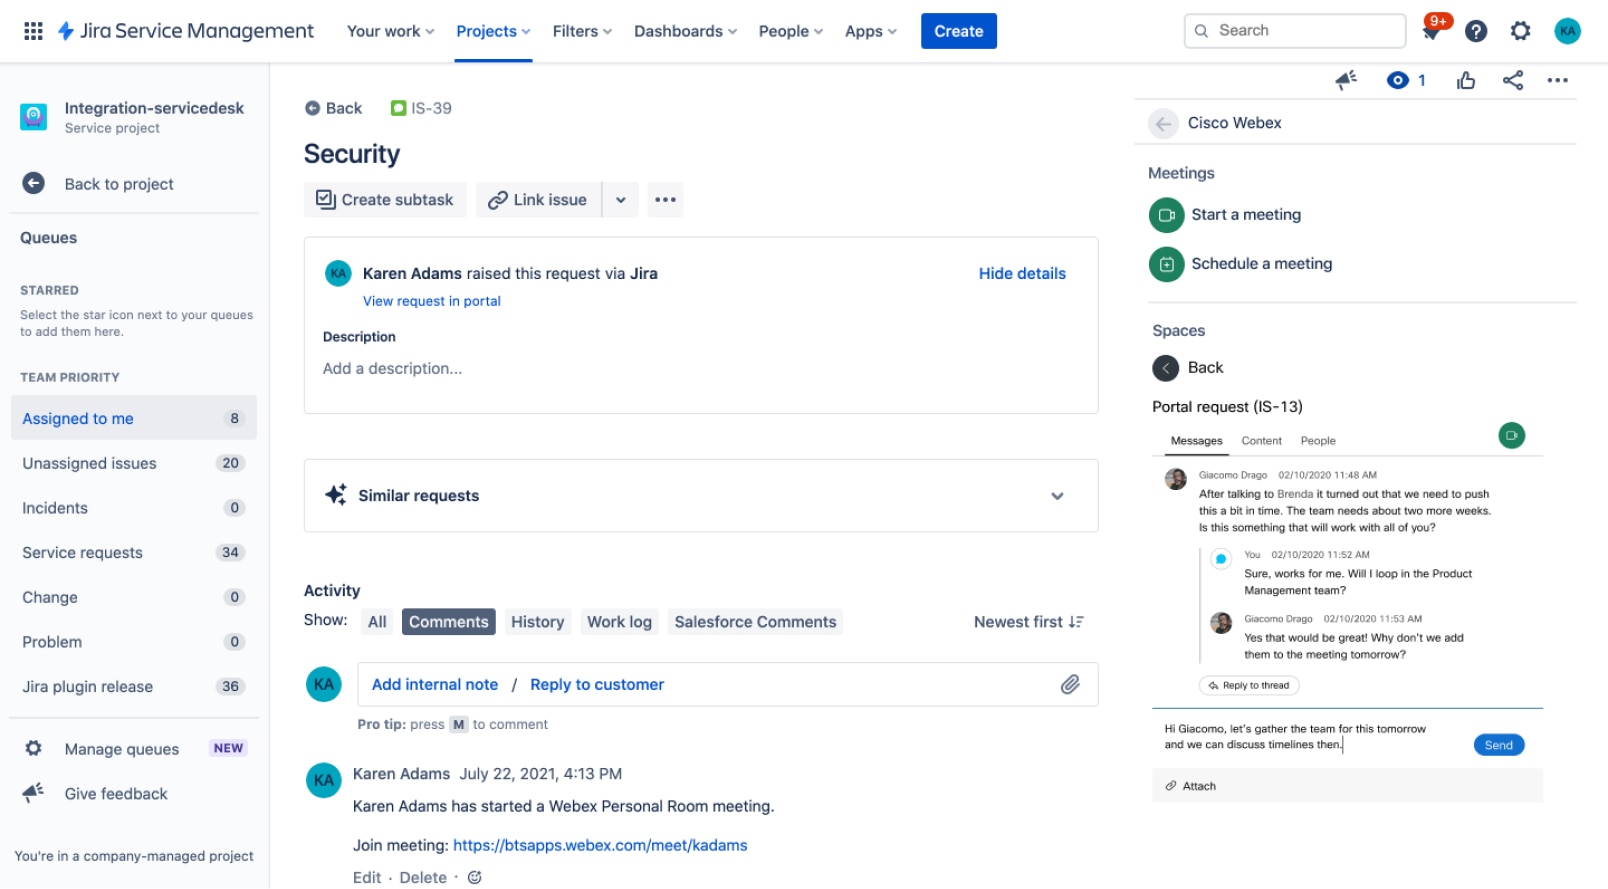
Task: Select the Salesforce Comments tab
Action: click(x=755, y=622)
